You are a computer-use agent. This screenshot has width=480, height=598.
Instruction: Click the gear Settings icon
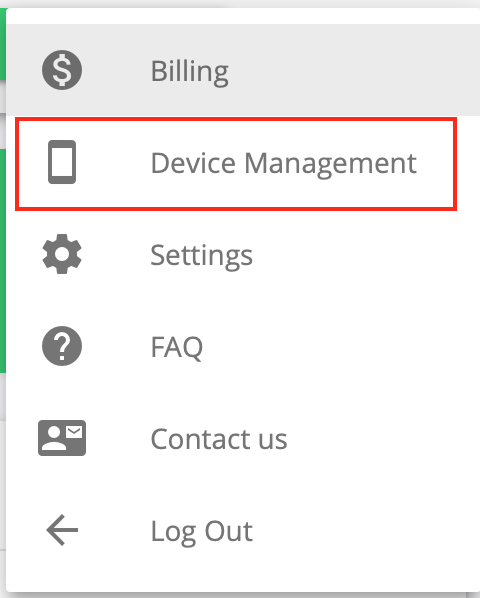[x=62, y=254]
